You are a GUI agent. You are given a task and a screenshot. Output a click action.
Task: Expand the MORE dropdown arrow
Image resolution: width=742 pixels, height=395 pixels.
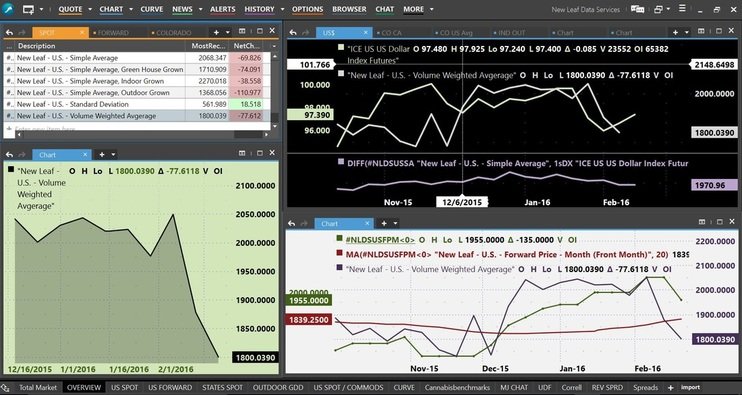[x=431, y=9]
